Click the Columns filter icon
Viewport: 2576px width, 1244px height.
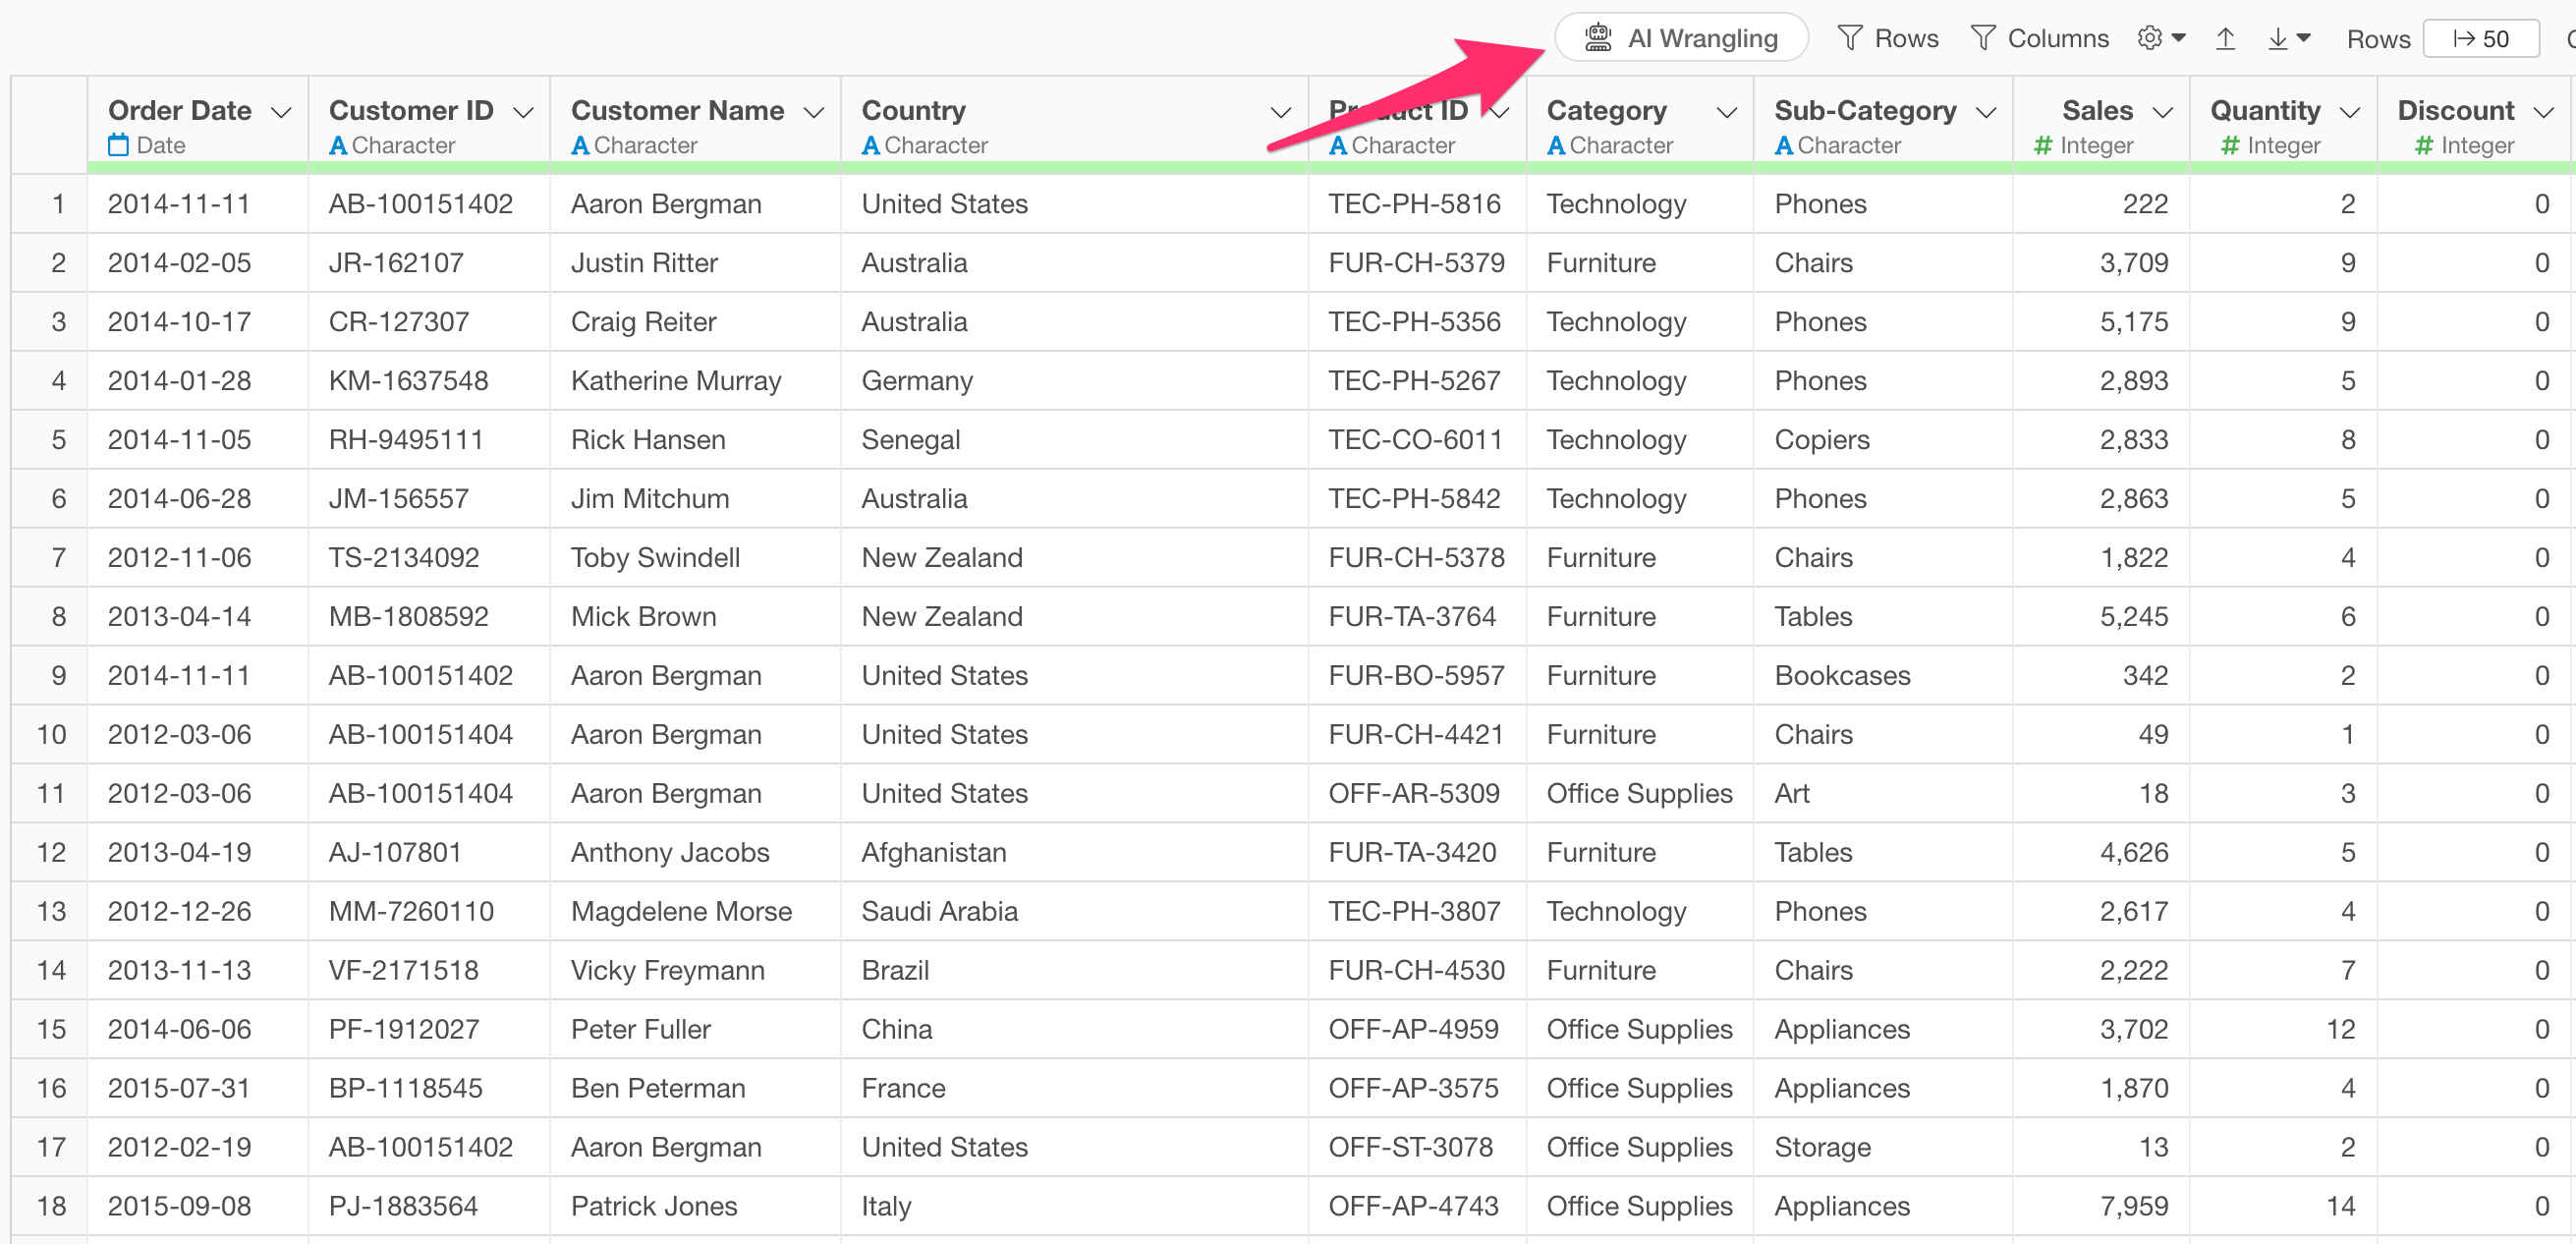(x=1983, y=38)
